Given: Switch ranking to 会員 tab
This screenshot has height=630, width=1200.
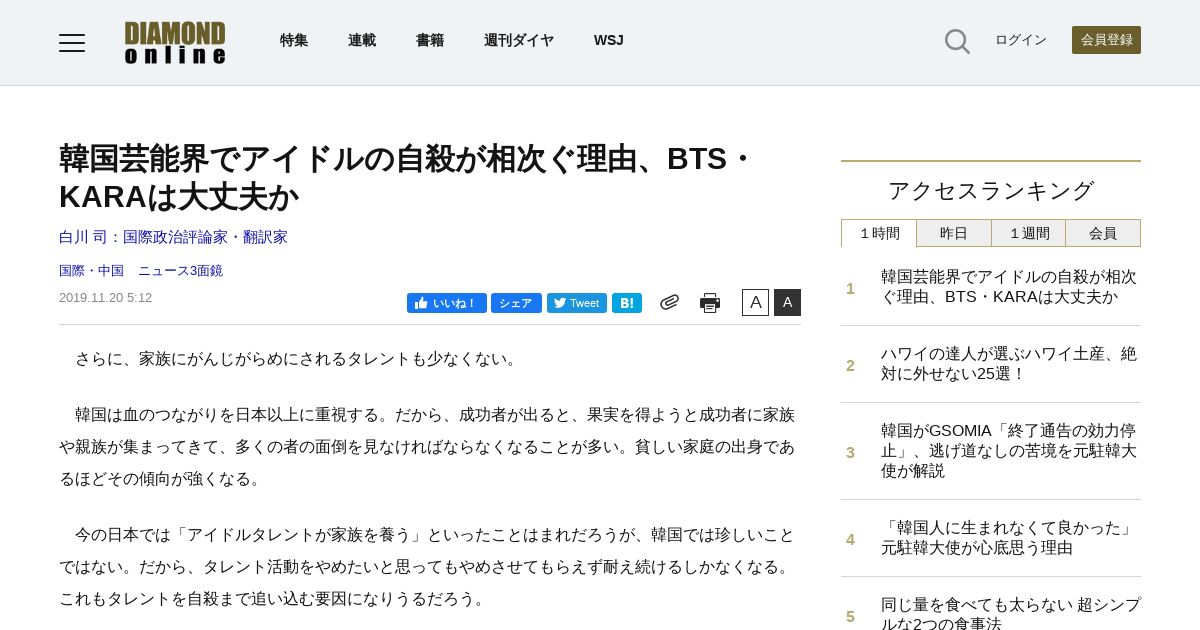Looking at the screenshot, I should pos(1103,233).
